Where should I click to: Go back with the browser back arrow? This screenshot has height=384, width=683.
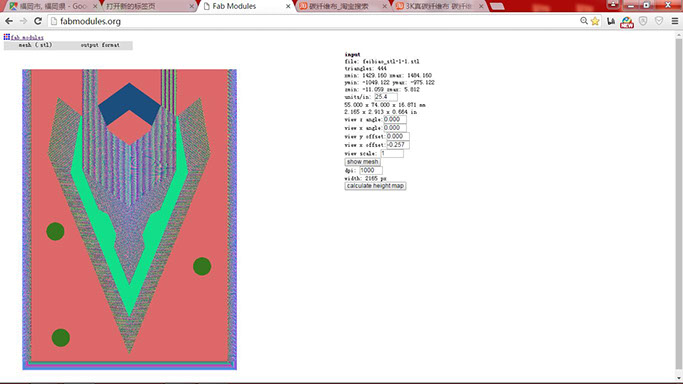9,21
